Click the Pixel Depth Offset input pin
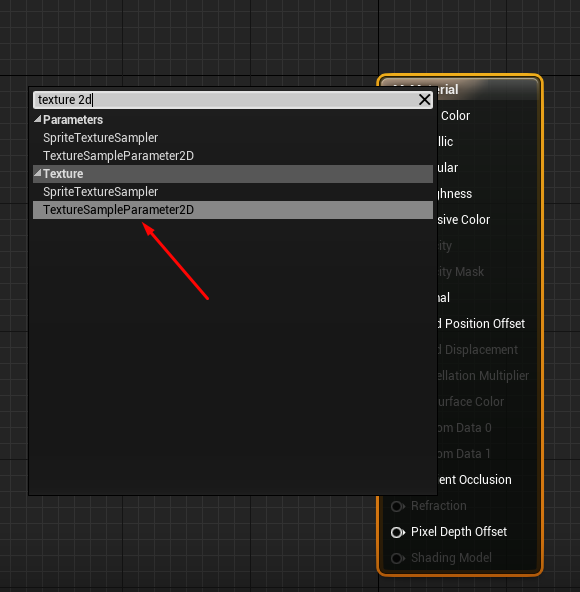 398,532
